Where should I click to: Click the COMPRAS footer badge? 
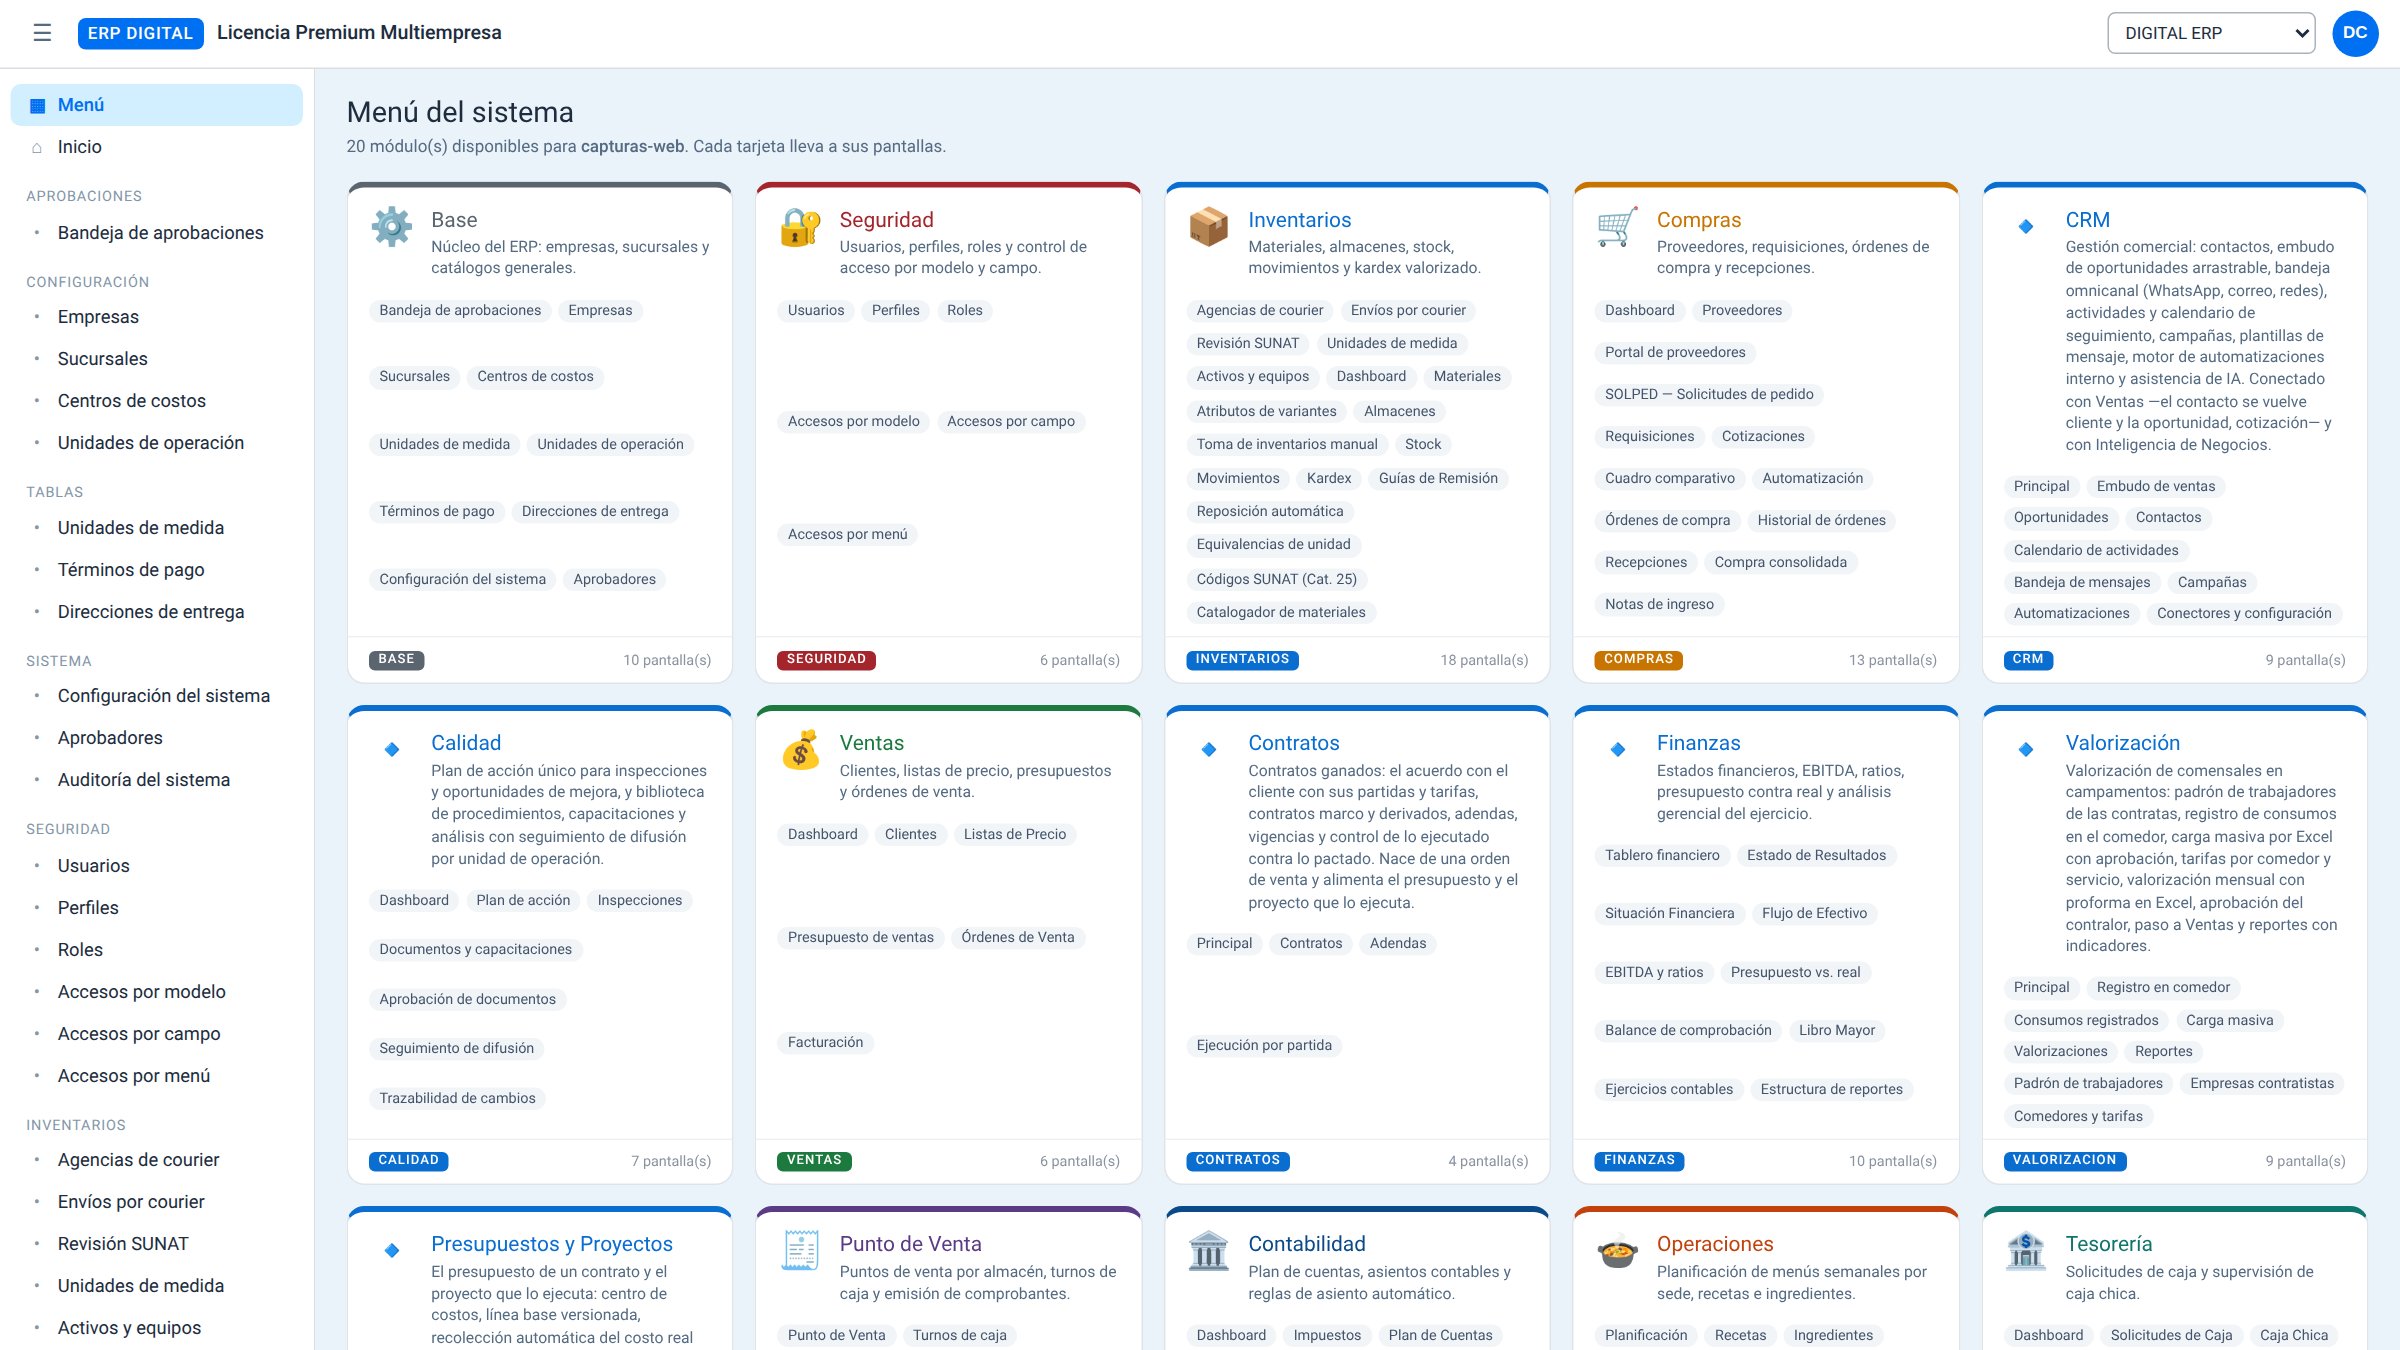[x=1638, y=659]
